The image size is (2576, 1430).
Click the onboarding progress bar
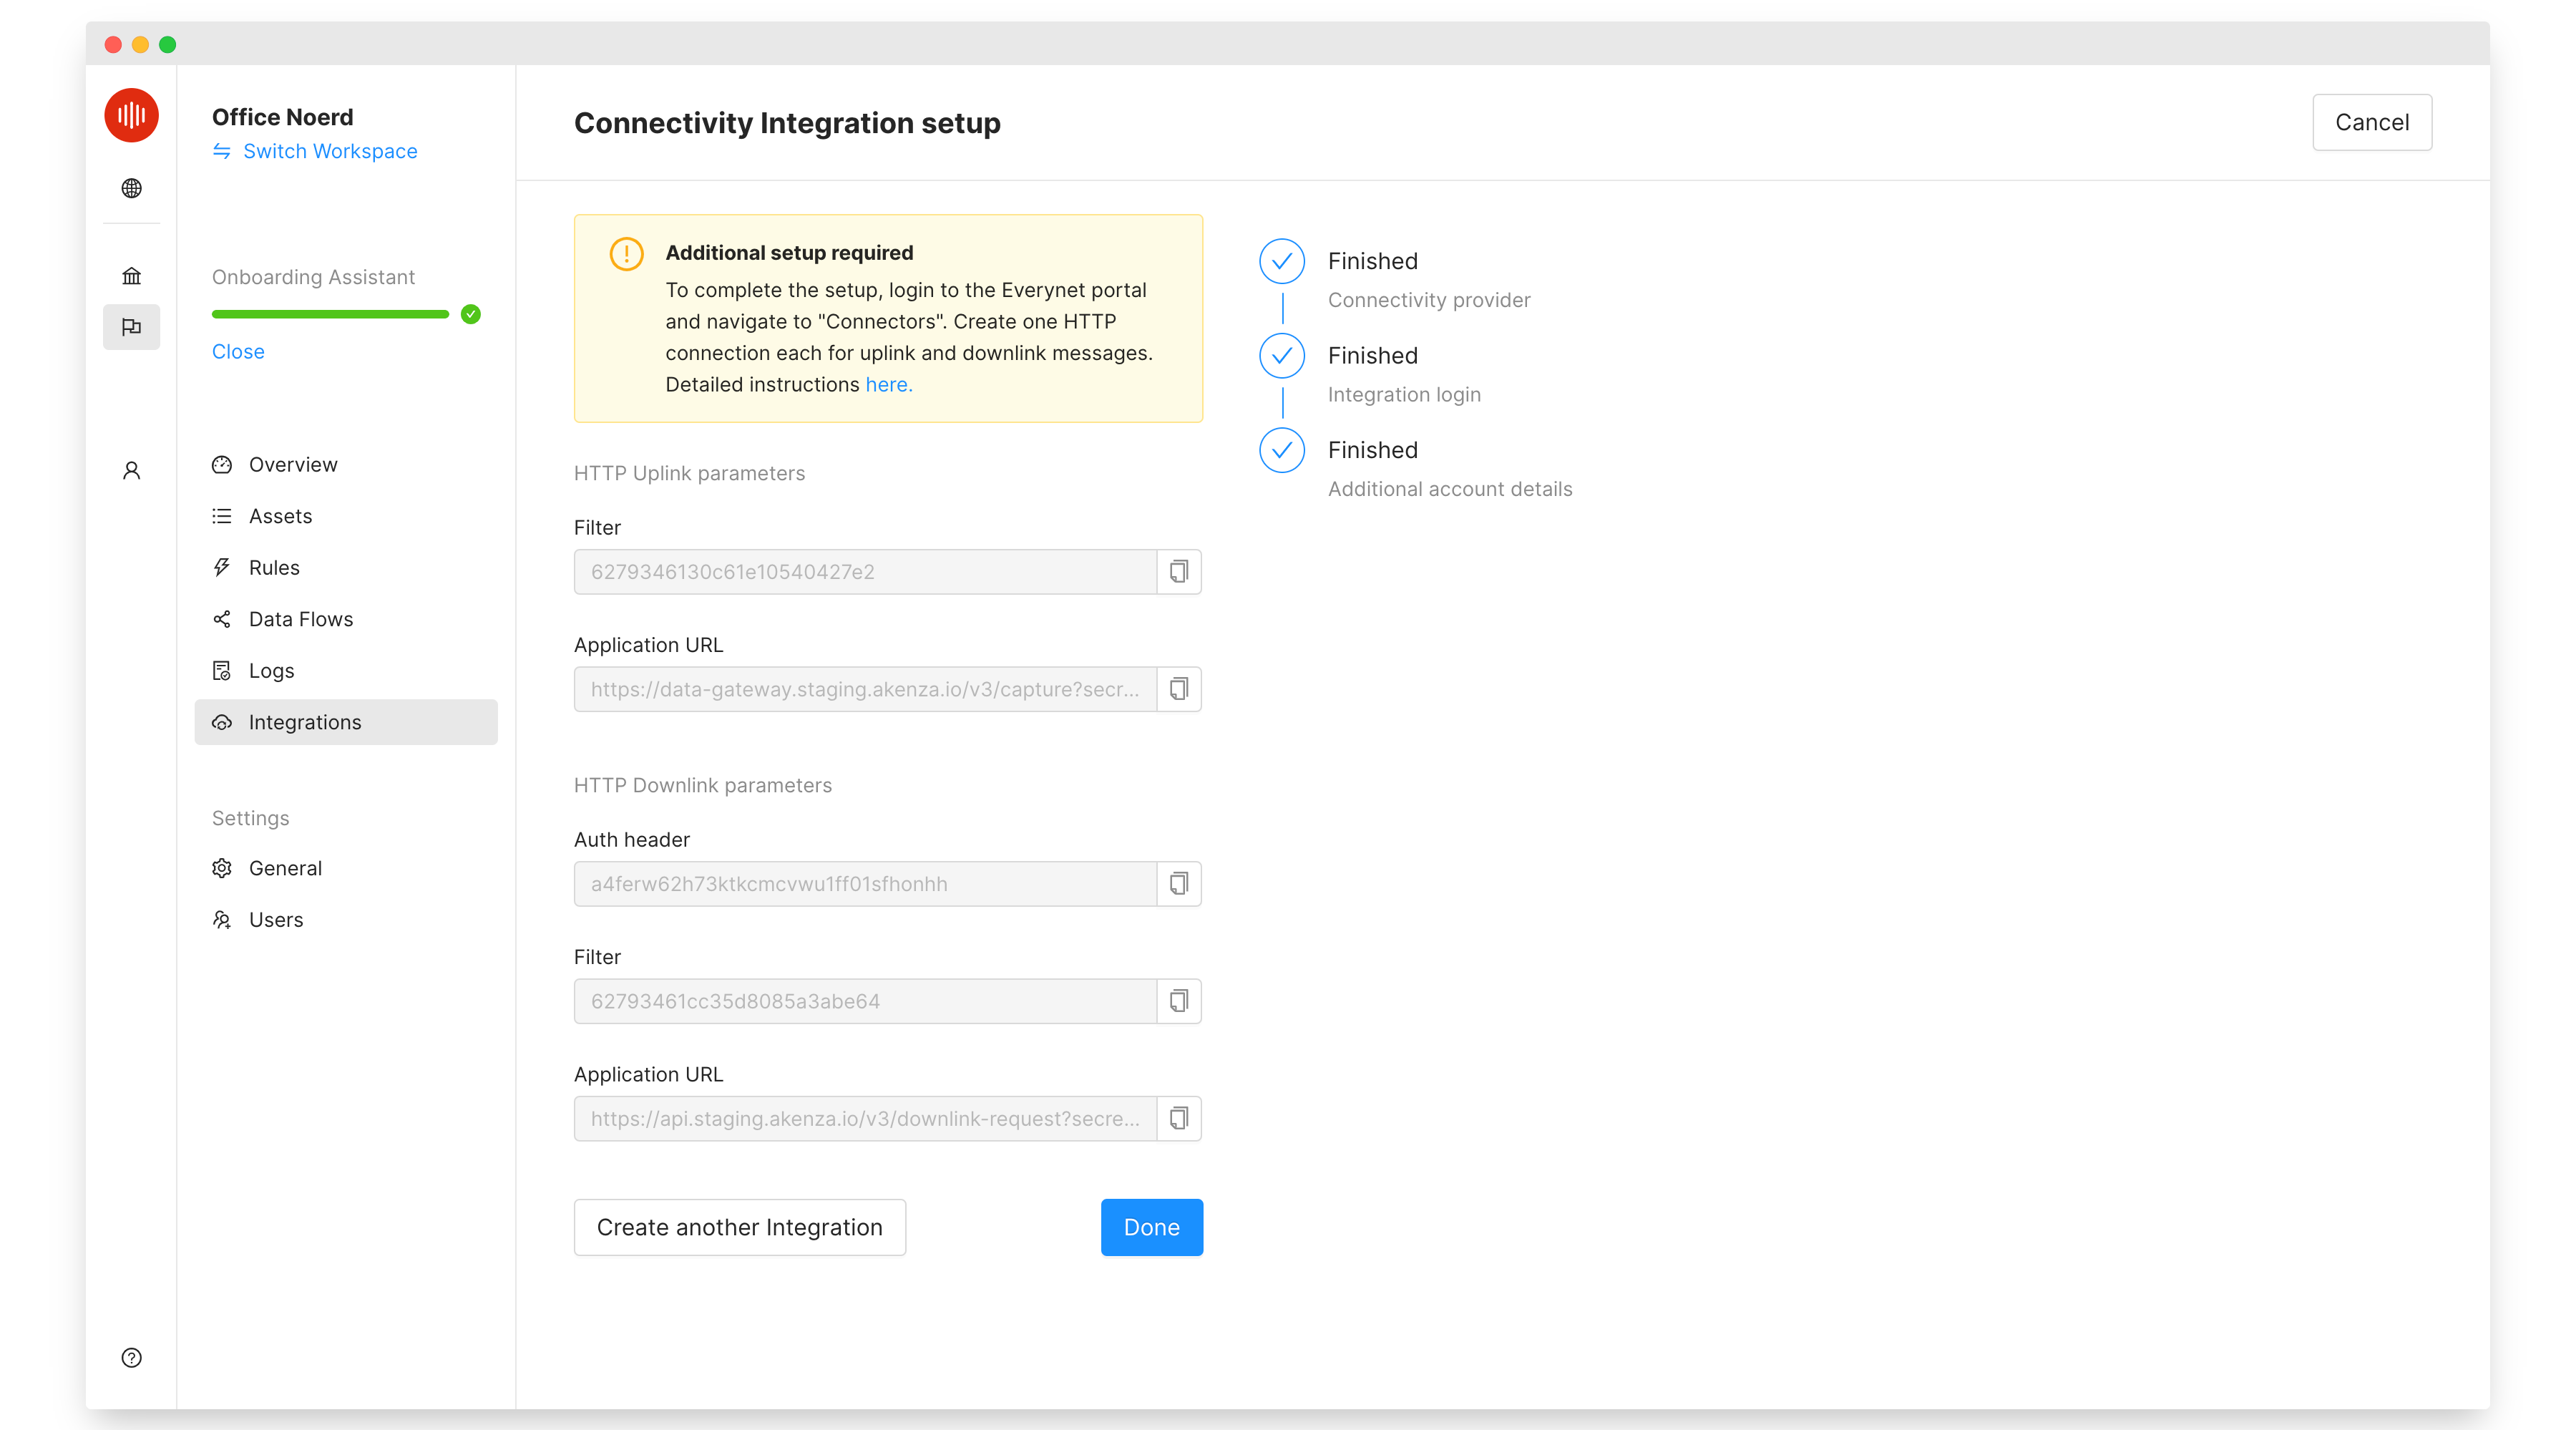(x=330, y=315)
